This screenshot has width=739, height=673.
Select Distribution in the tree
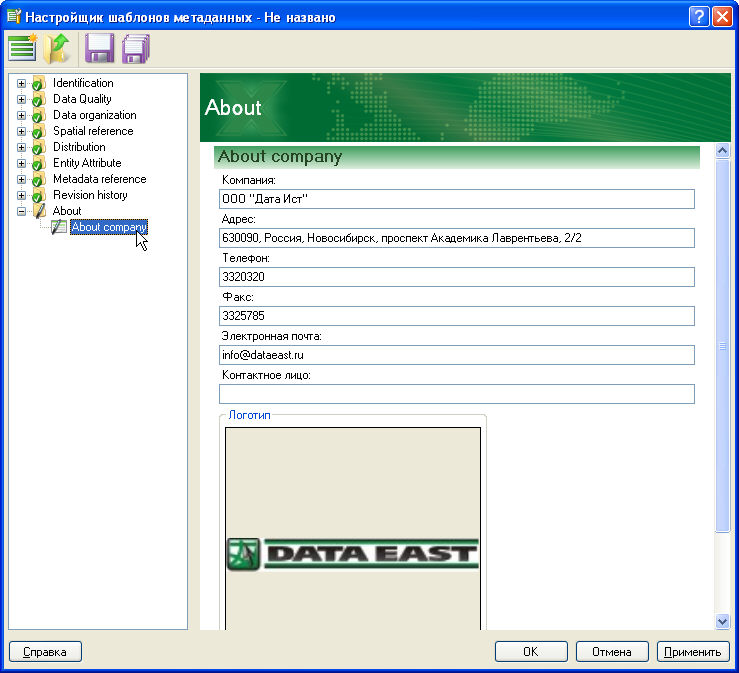(x=79, y=148)
